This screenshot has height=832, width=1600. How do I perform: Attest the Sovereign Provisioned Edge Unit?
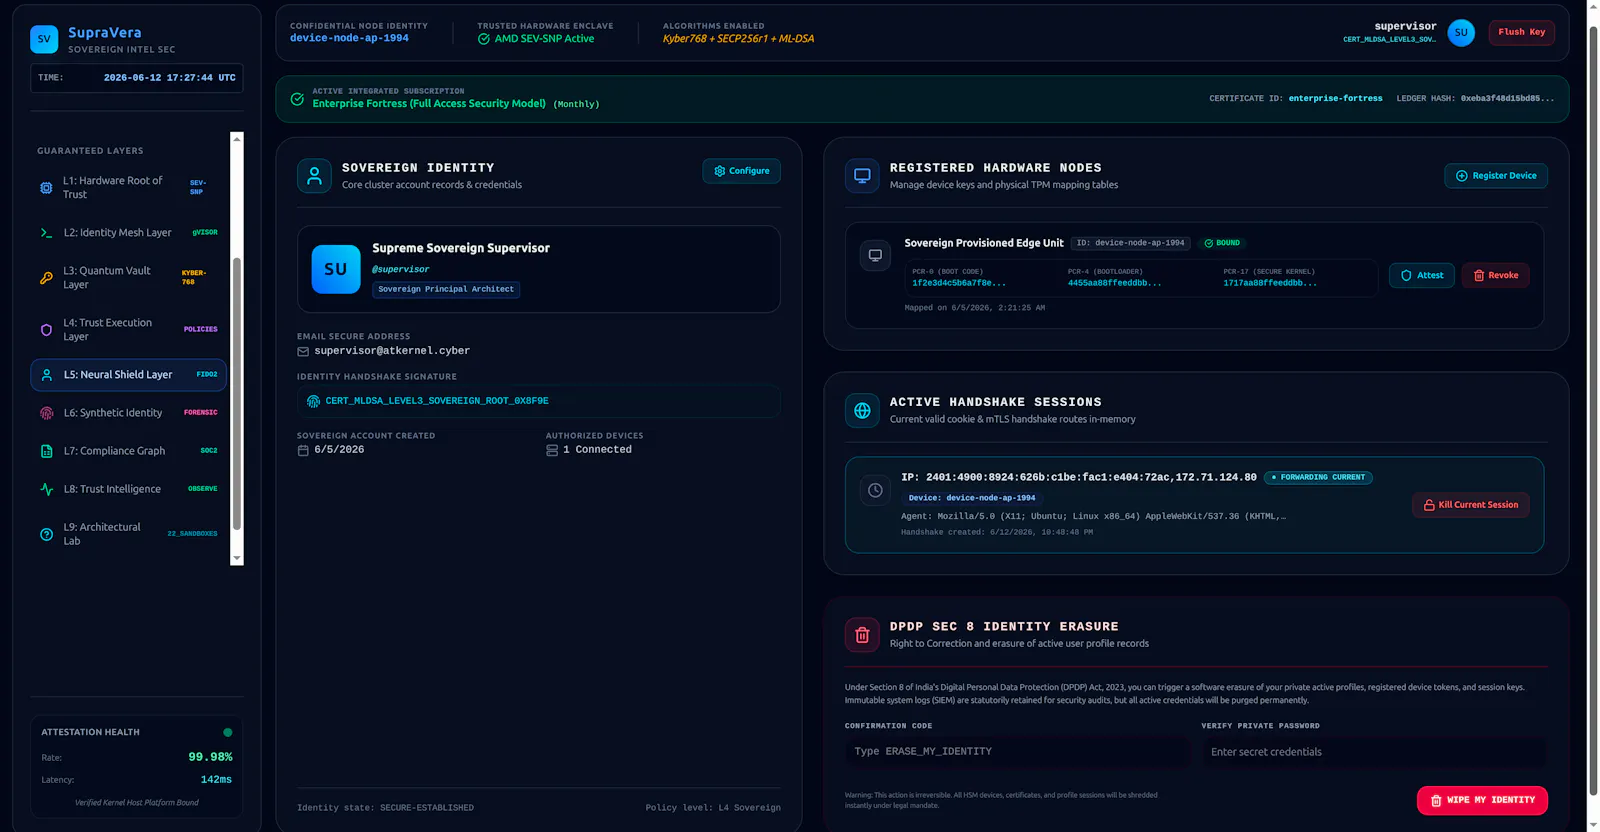pyautogui.click(x=1421, y=275)
